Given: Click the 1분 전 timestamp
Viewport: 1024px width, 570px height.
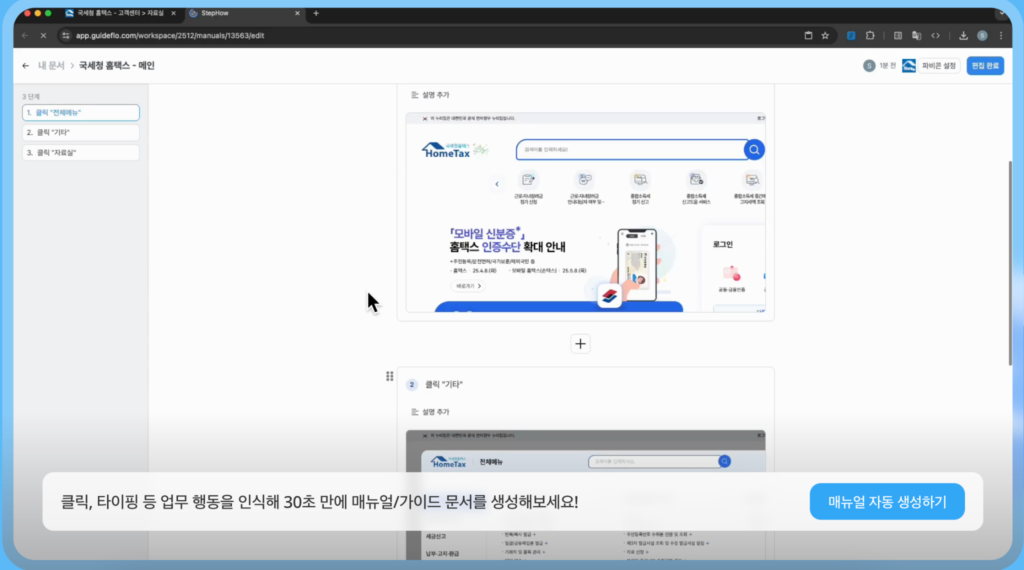Looking at the screenshot, I should pos(887,65).
